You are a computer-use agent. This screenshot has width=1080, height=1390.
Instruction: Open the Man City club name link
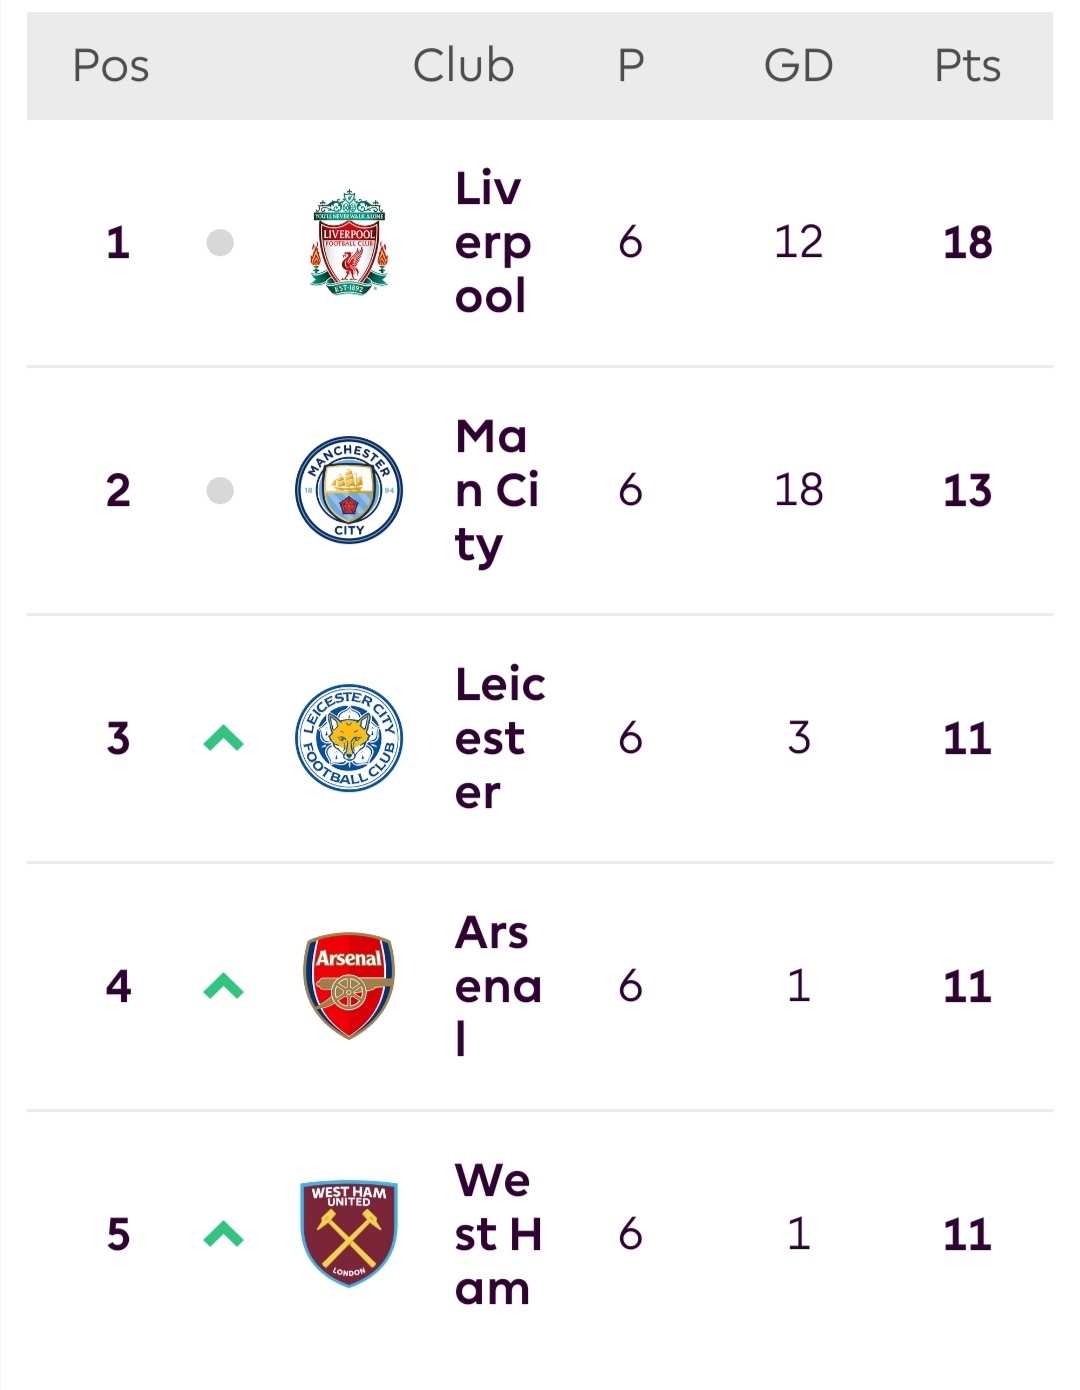[497, 490]
